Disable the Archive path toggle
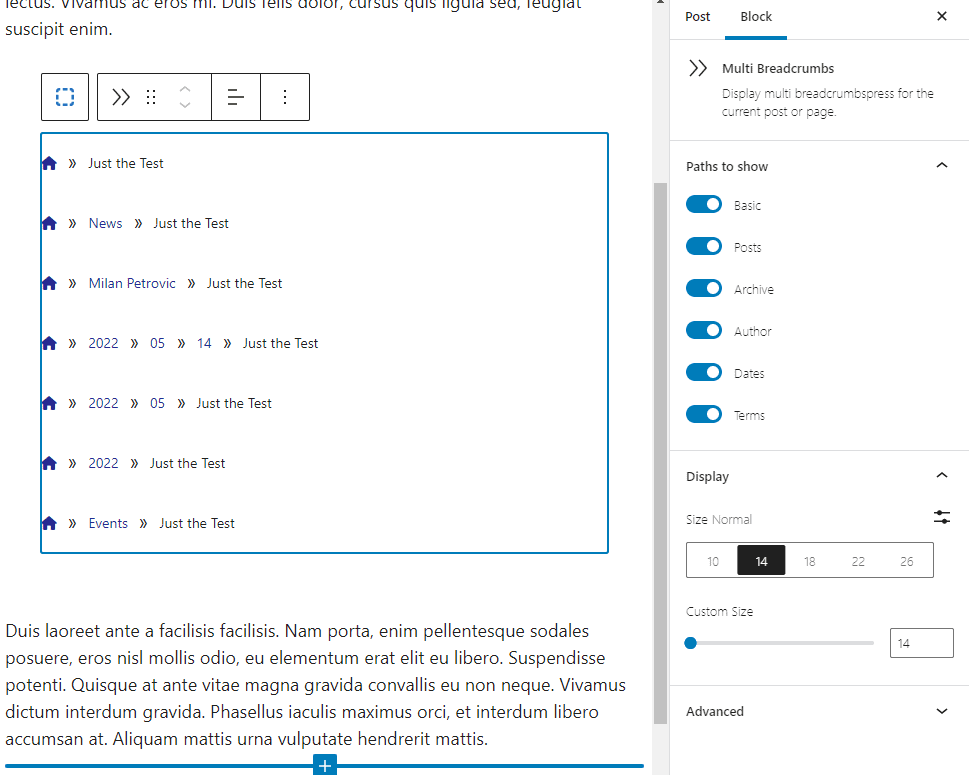Screen dimensions: 969x775 coord(703,289)
